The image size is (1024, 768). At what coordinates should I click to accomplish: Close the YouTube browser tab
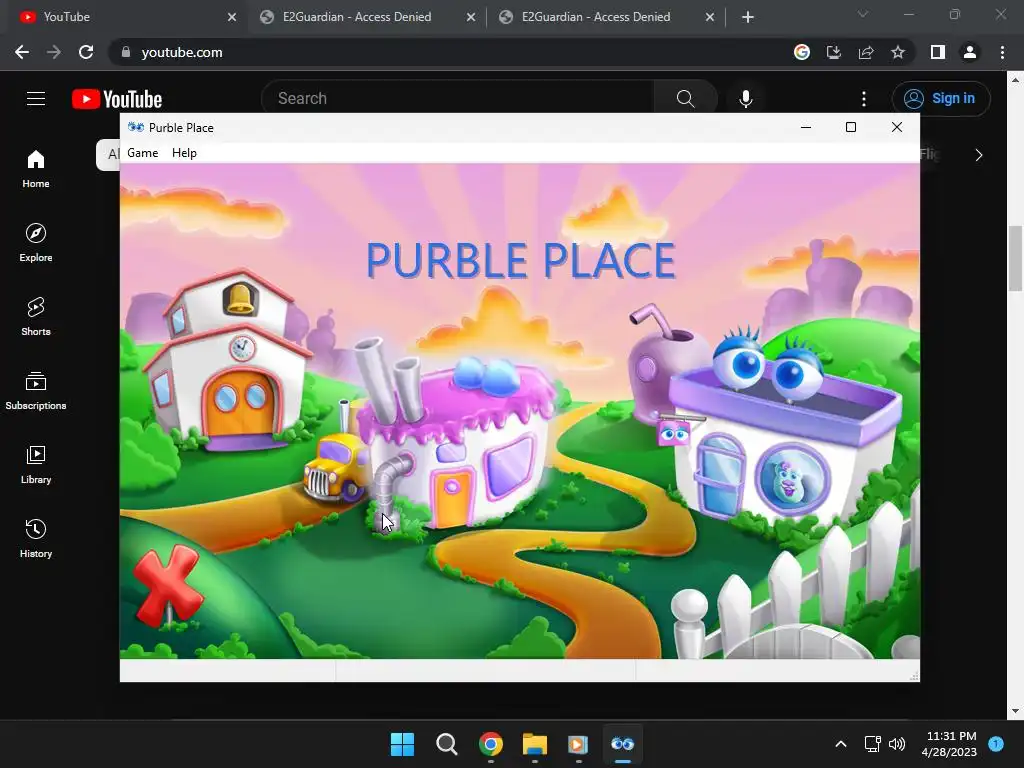232,17
